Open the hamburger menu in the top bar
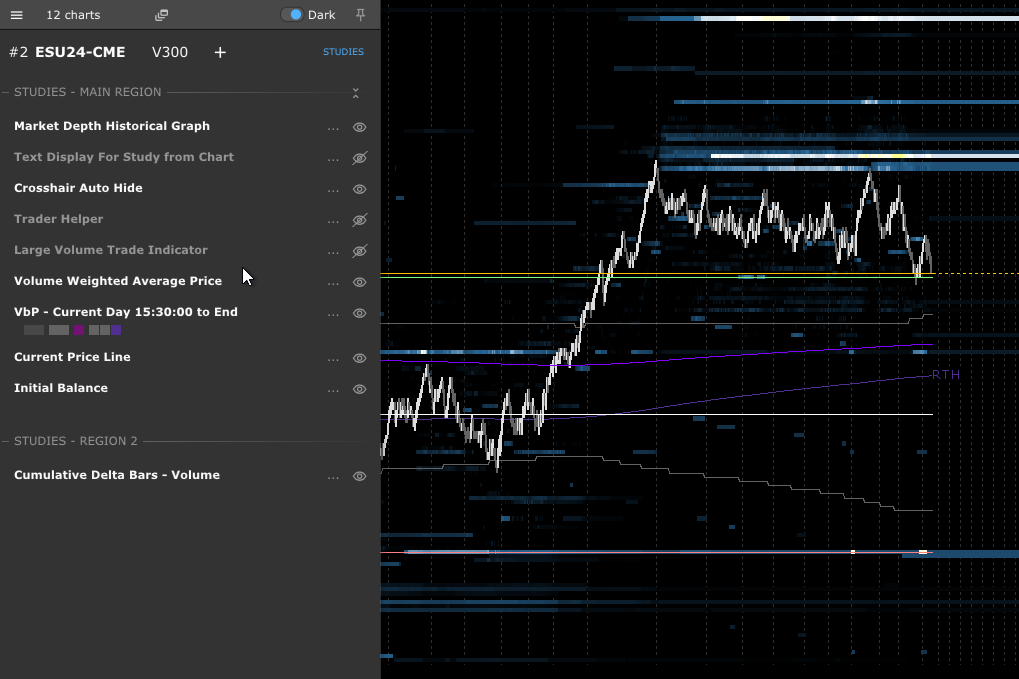 [15, 15]
